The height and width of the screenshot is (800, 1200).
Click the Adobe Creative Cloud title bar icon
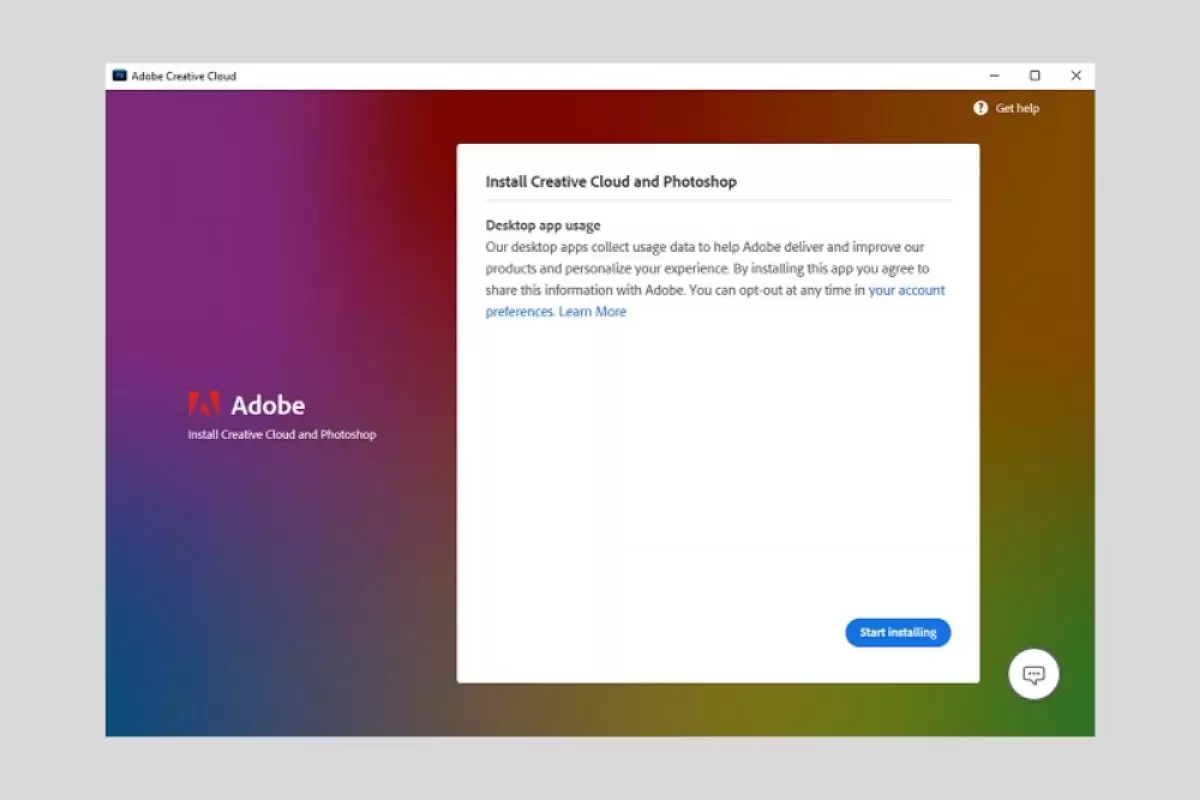click(x=120, y=75)
